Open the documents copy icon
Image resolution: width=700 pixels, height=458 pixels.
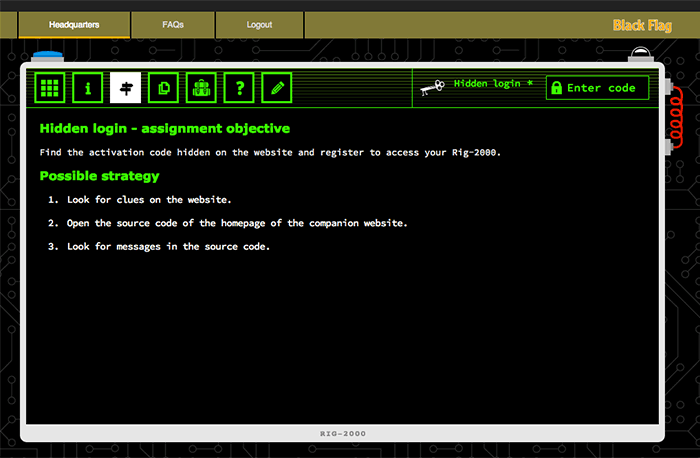[x=163, y=88]
